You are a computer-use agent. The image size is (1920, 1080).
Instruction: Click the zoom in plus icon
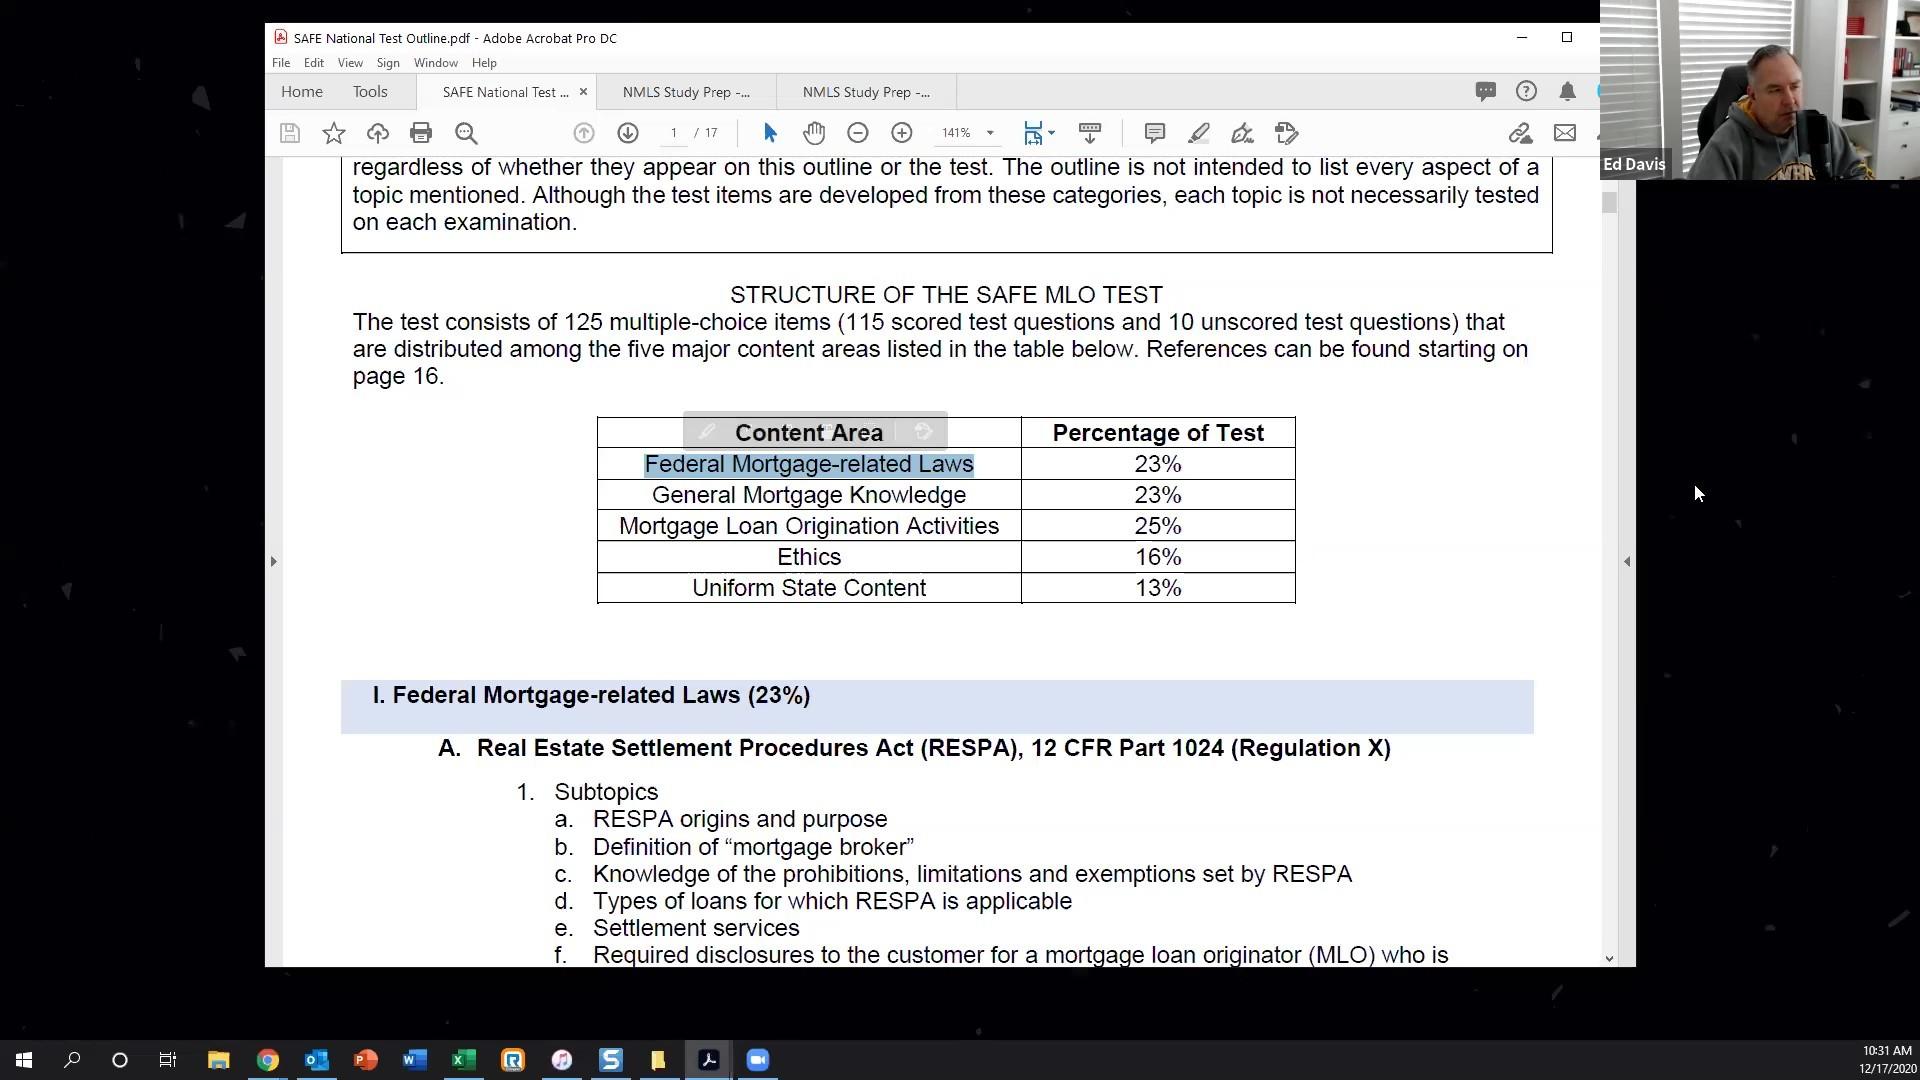click(901, 133)
